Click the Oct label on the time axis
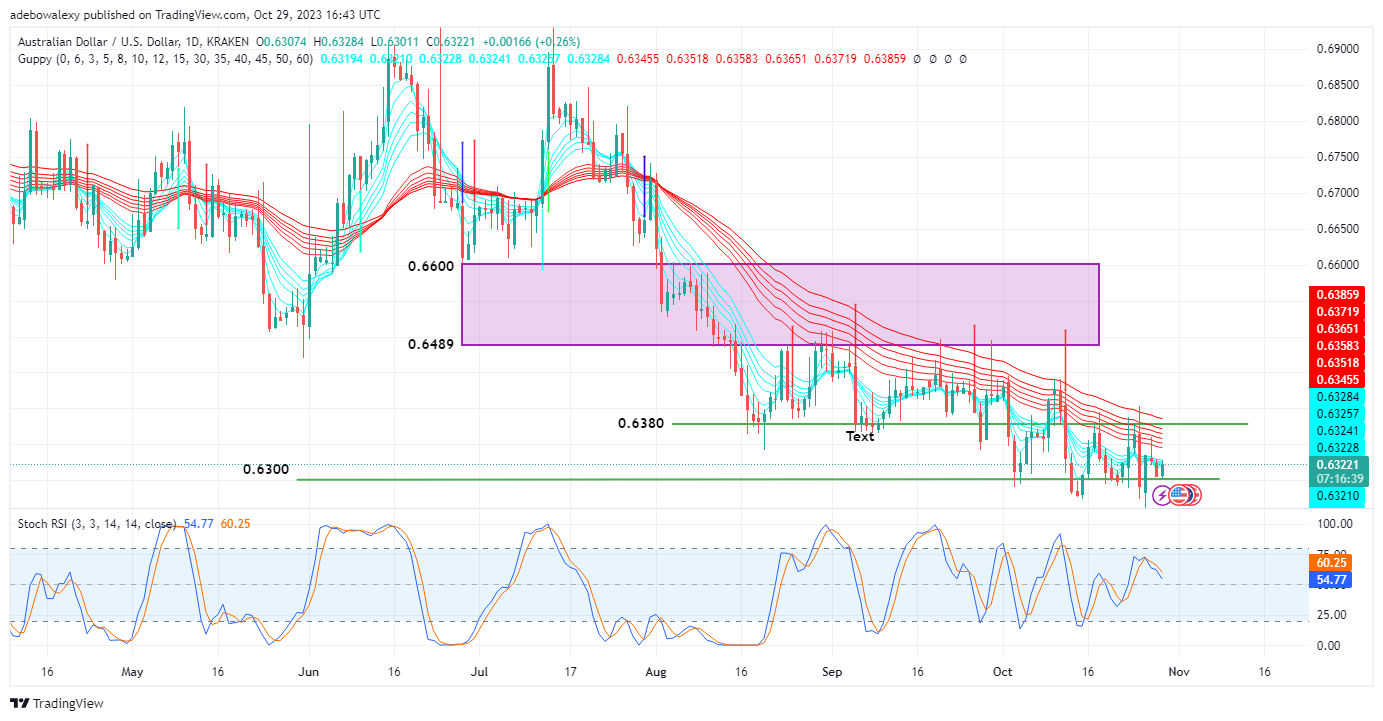 point(1002,673)
